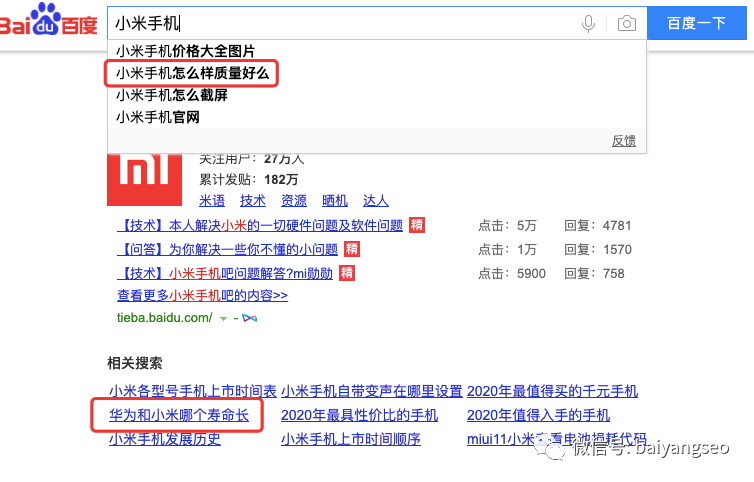754x482 pixels.
Task: Open the 资源 sub-forum link
Action: [294, 201]
